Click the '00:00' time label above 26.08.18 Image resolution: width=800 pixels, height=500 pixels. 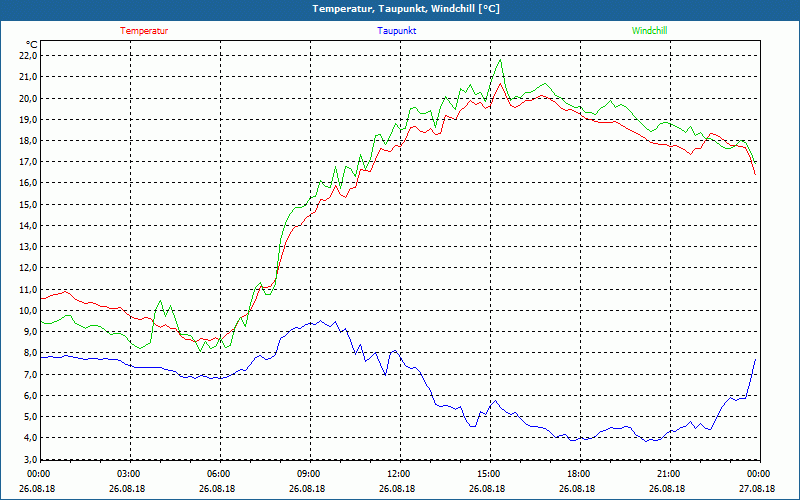pos(38,474)
